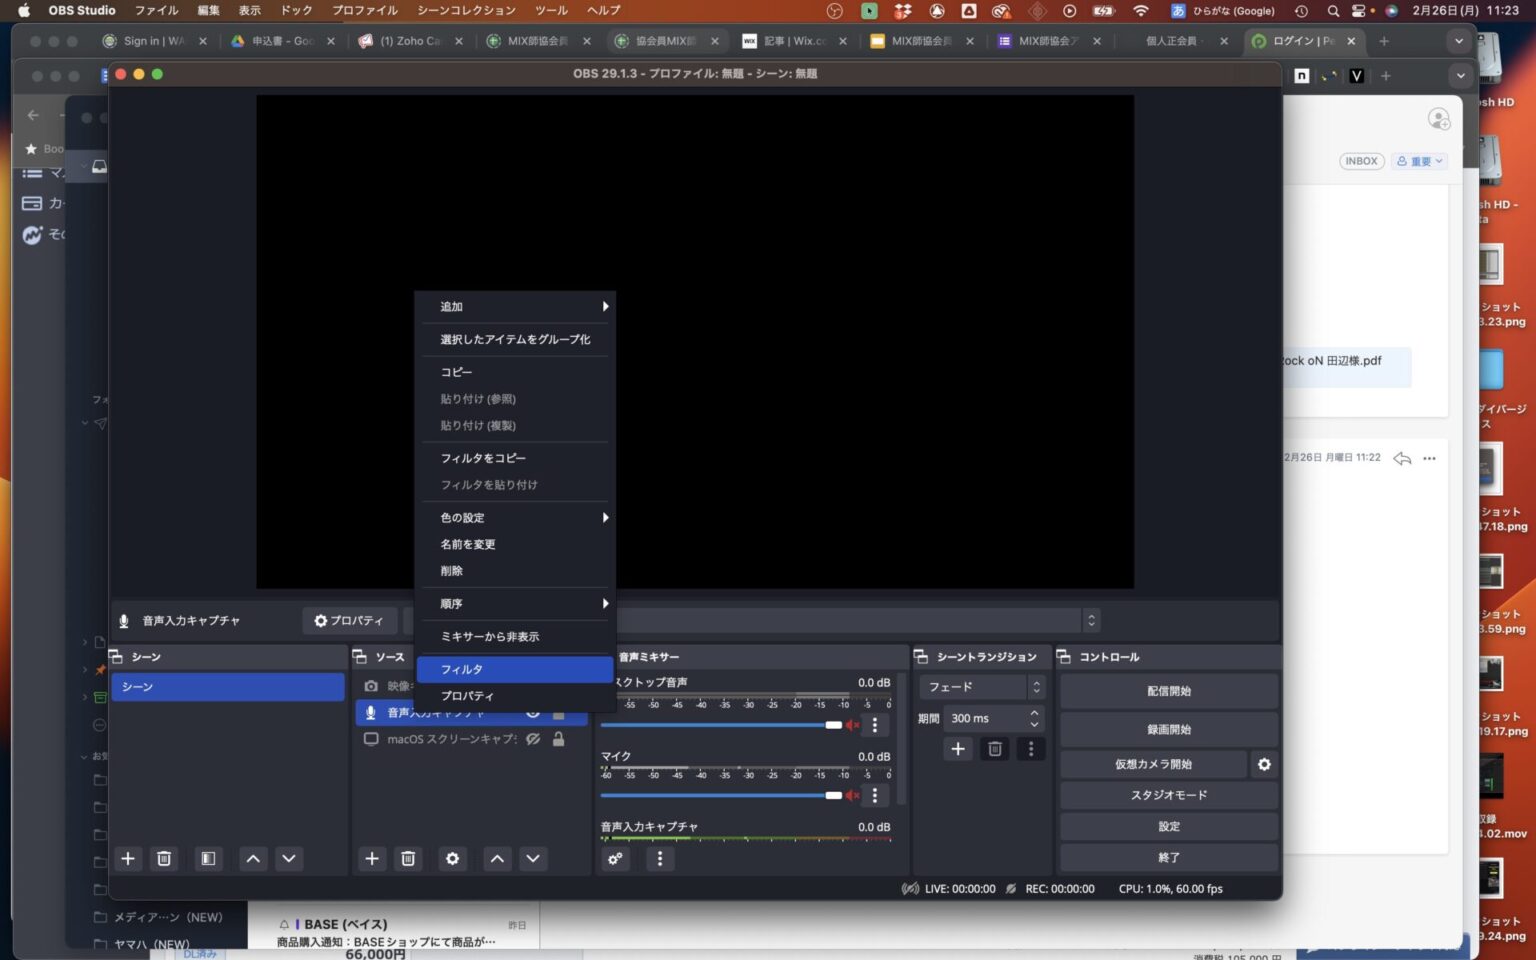Screen dimensions: 1536x960
Task: Delete the selected source using trash icon
Action: tap(408, 858)
